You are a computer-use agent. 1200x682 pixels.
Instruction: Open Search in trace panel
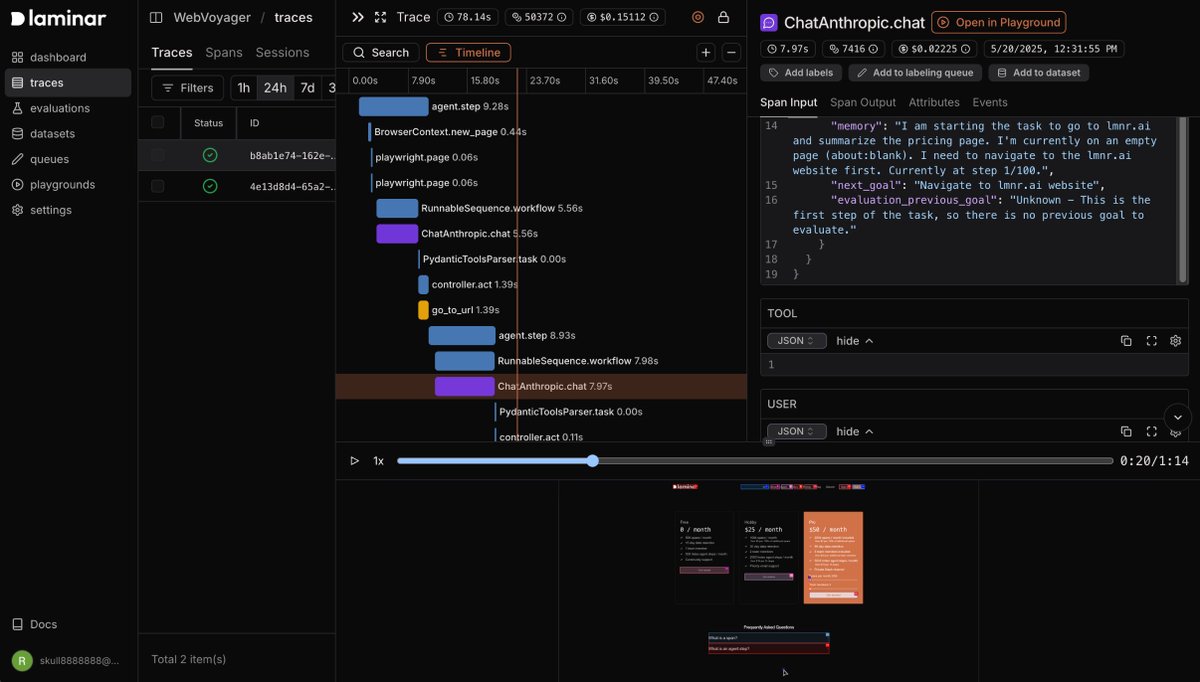(x=381, y=53)
